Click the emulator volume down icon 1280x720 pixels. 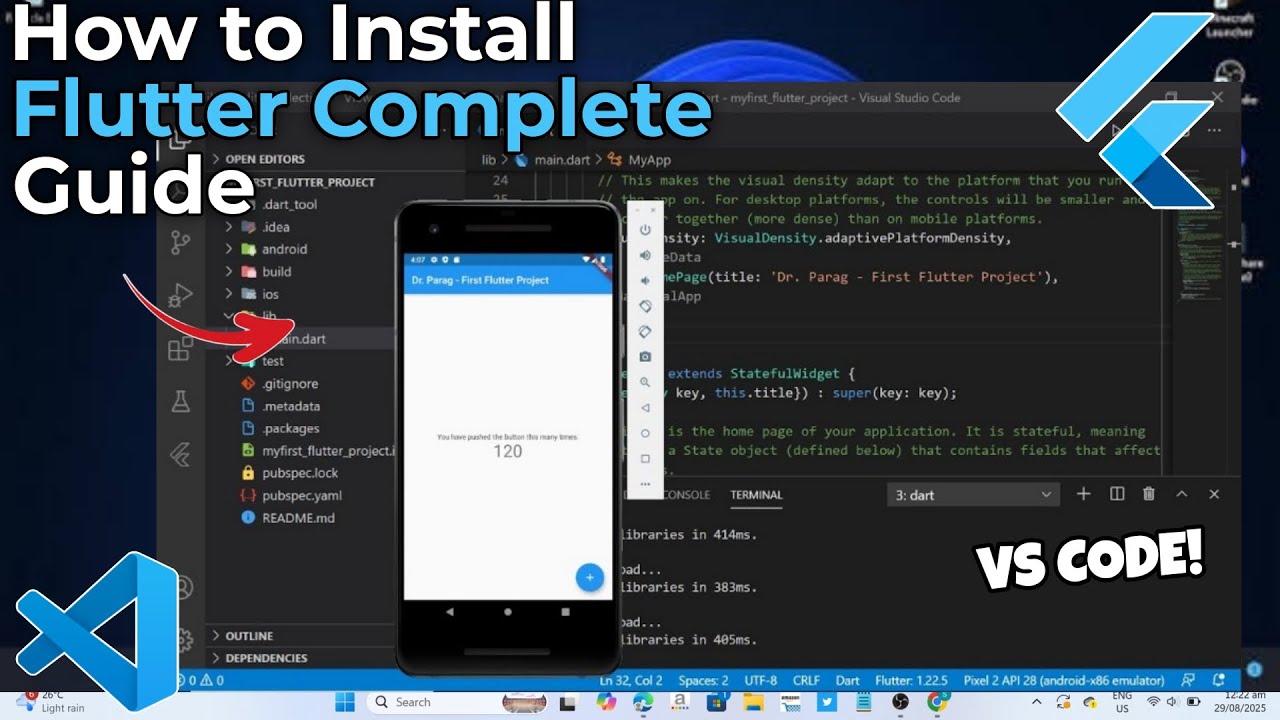645,280
